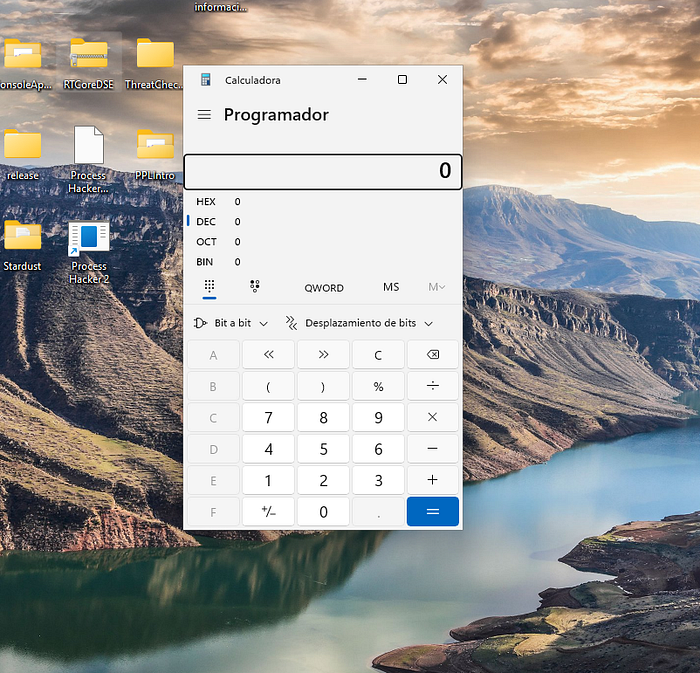Click digit 3 on the keypad
This screenshot has height=673, width=700.
[378, 480]
